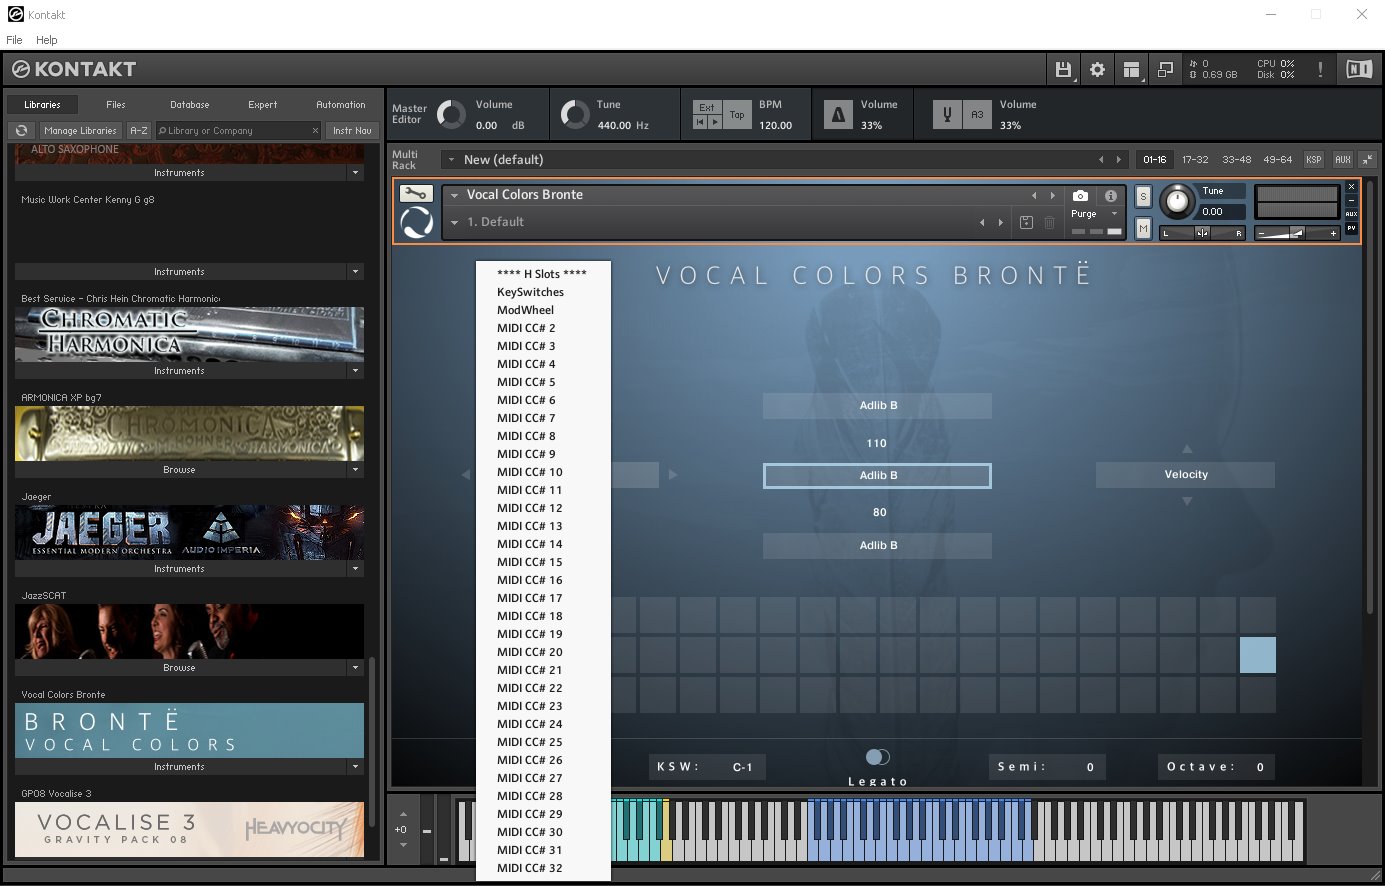1385x886 pixels.
Task: Click the Manage Libraries button
Action: (x=80, y=131)
